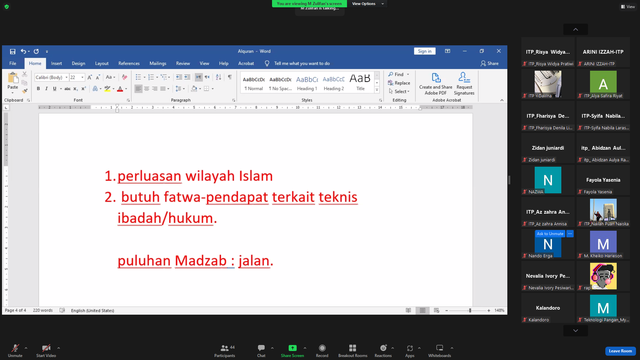Click the Cut scissors icon

[x=24, y=74]
